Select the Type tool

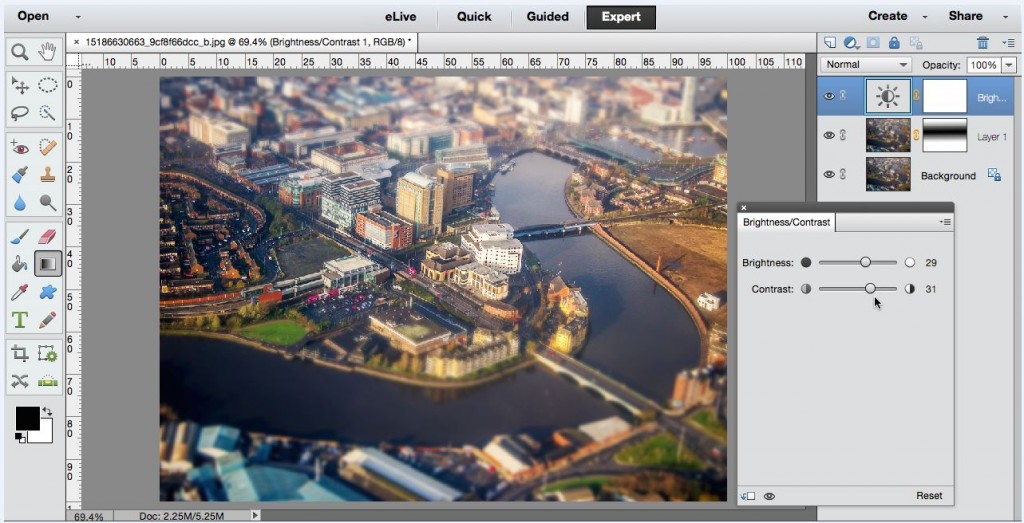(x=20, y=320)
